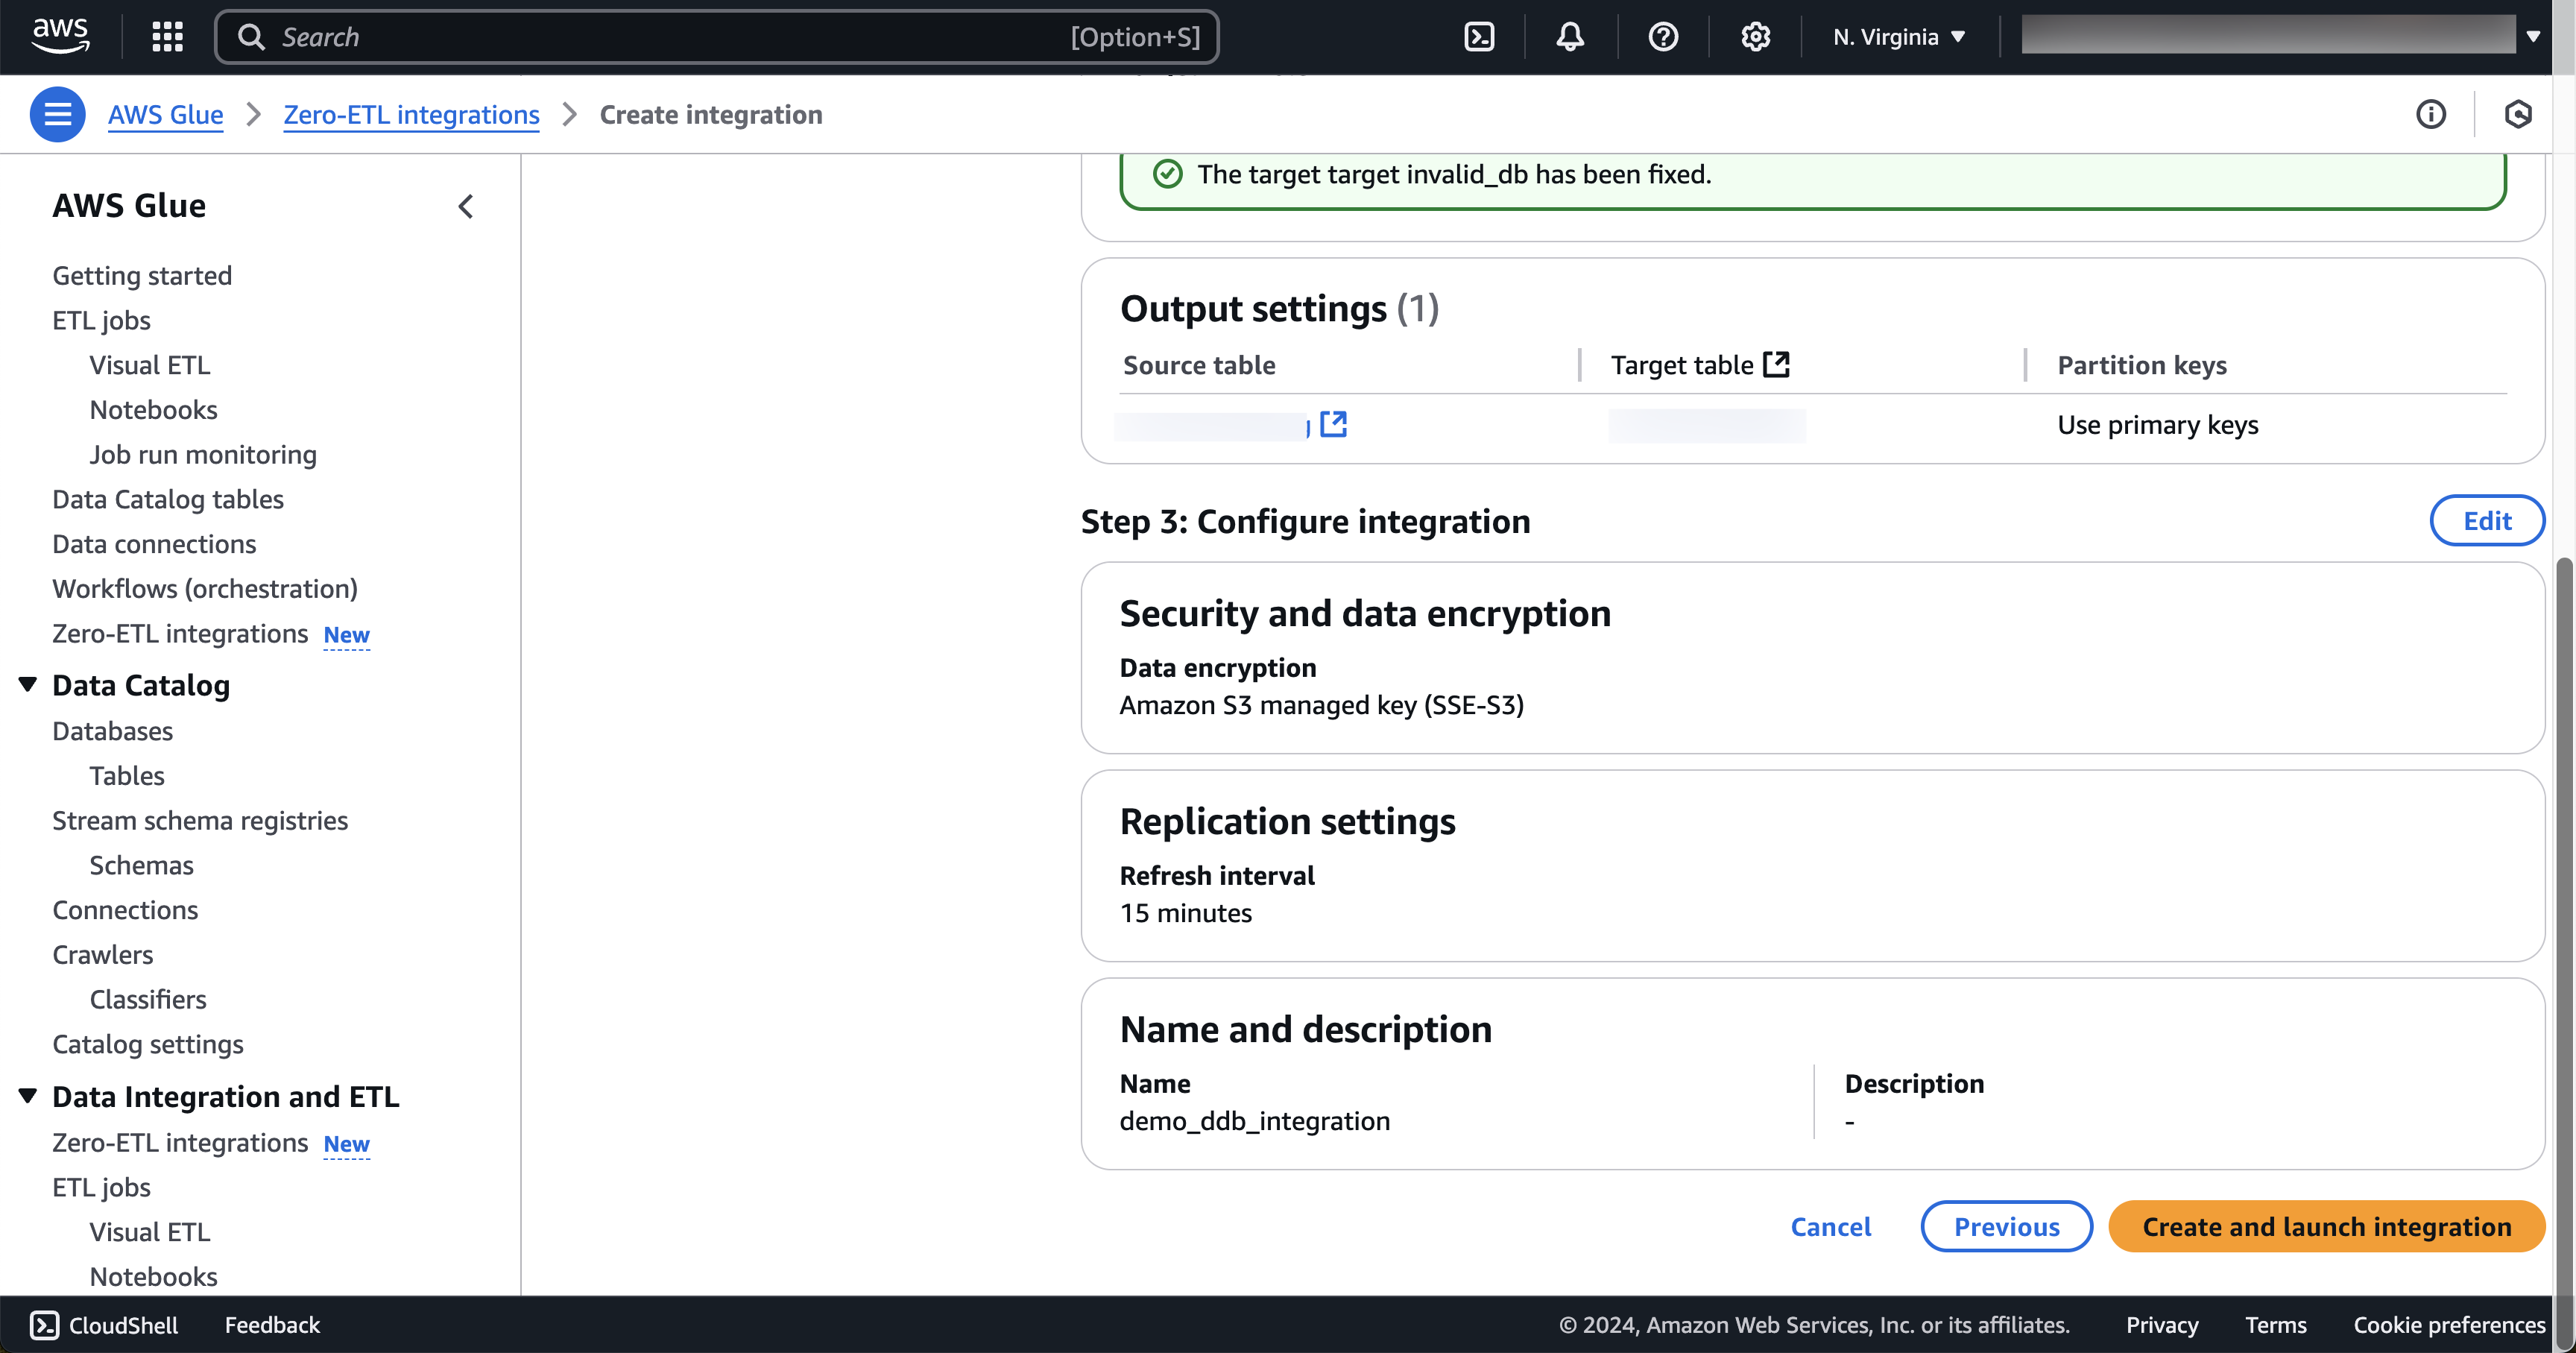Collapse the AWS Glue sidebar

tap(466, 206)
